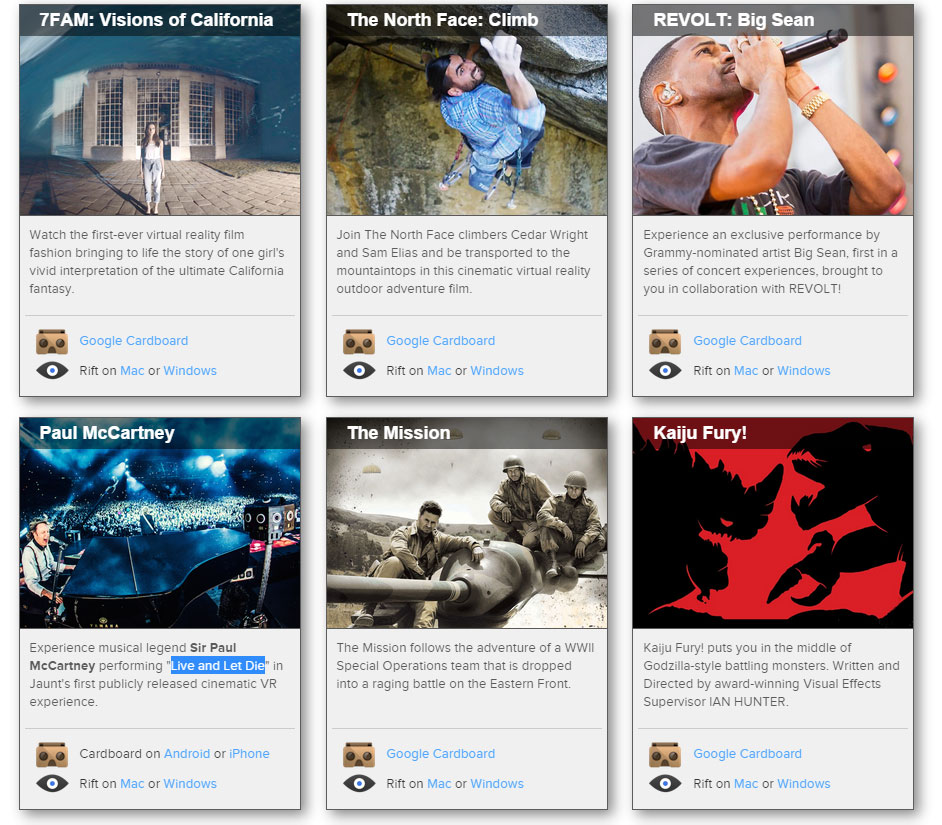The image size is (942, 825).
Task: Click 'The Mission' card title
Action: 398,433
